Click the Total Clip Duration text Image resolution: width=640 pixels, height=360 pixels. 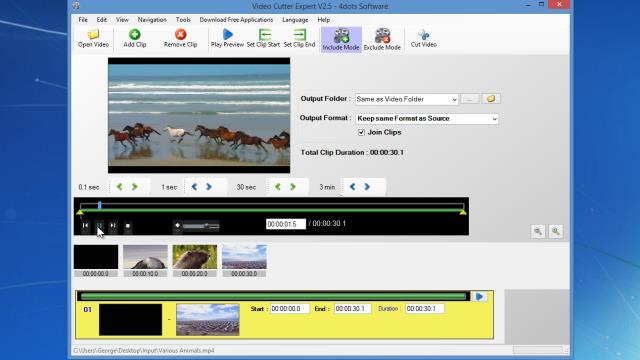click(352, 152)
